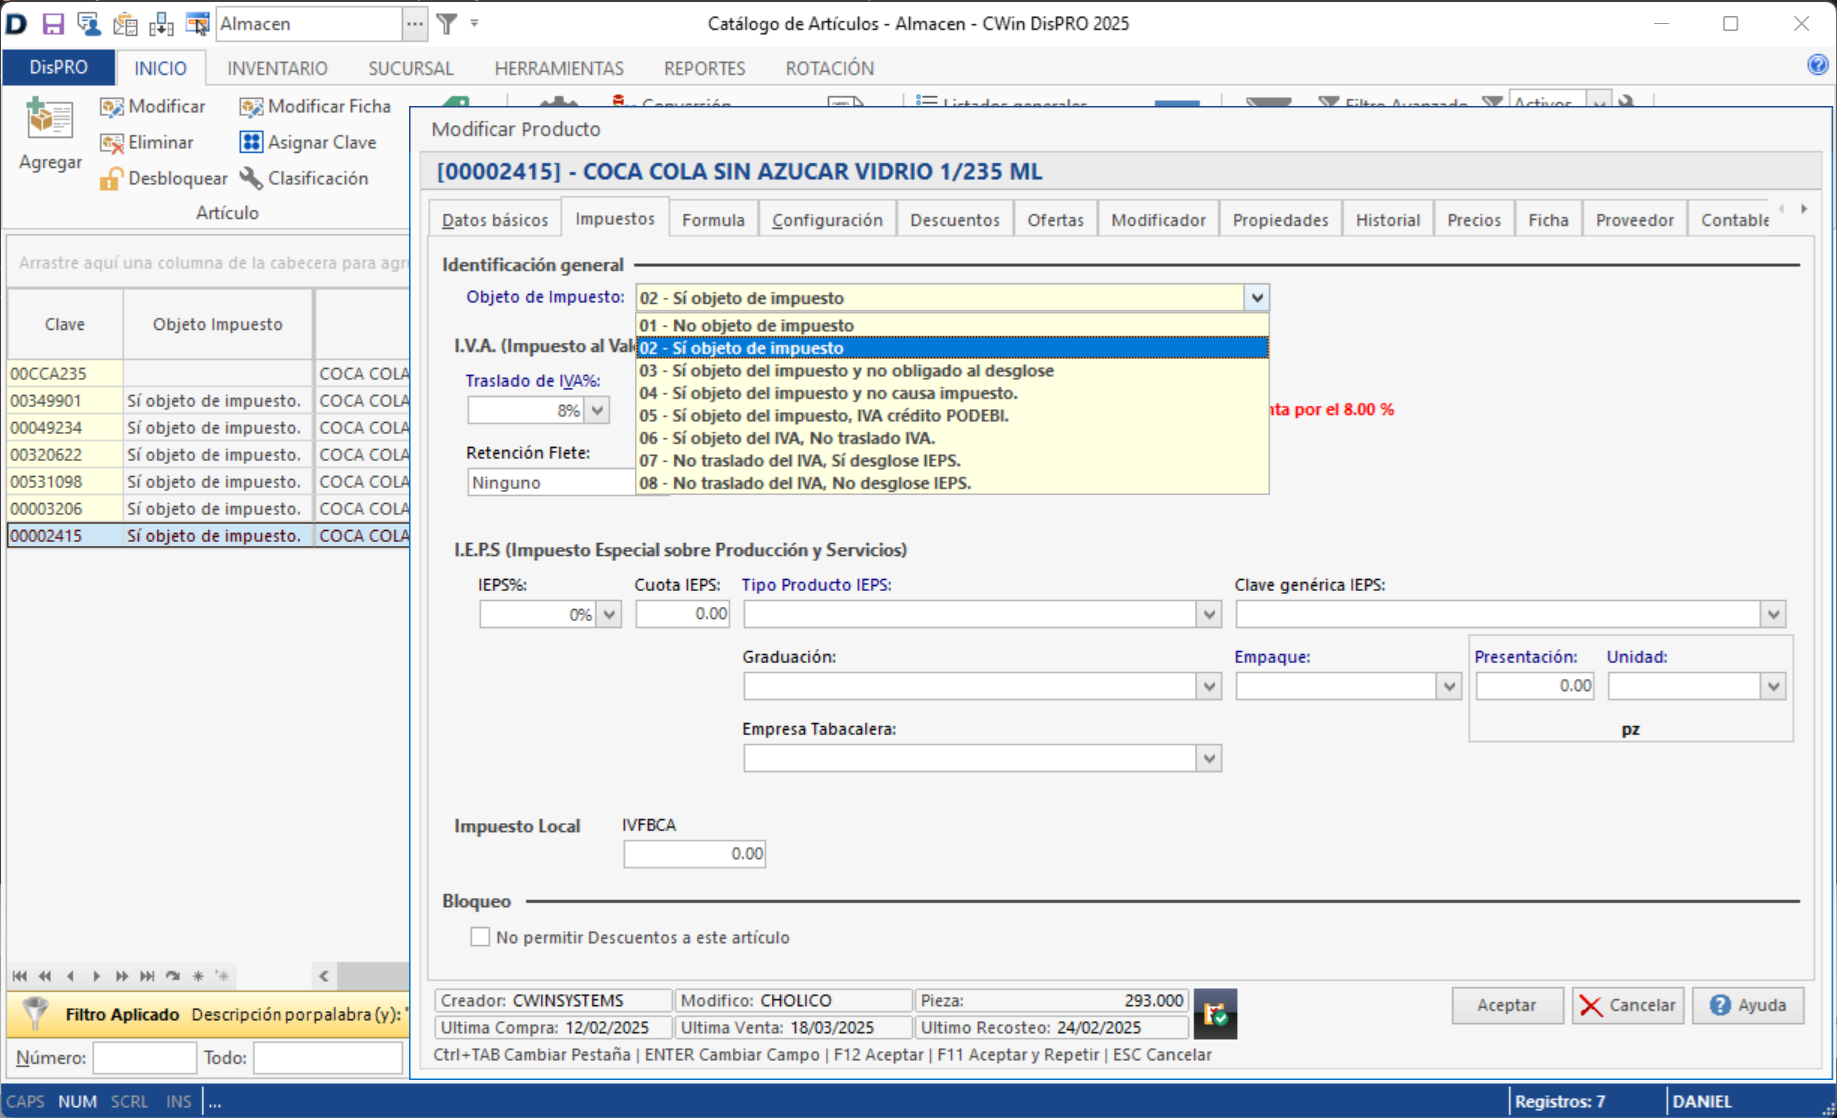
Task: Select '08 - No traslado del IVA, No desglose IEPS'
Action: pos(953,483)
